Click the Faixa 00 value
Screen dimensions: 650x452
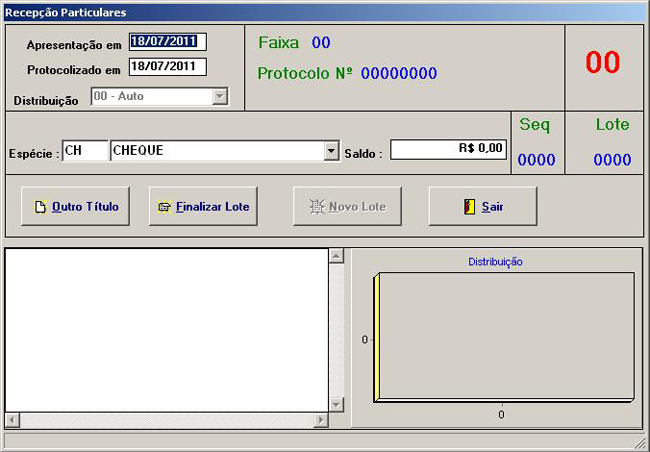[321, 43]
